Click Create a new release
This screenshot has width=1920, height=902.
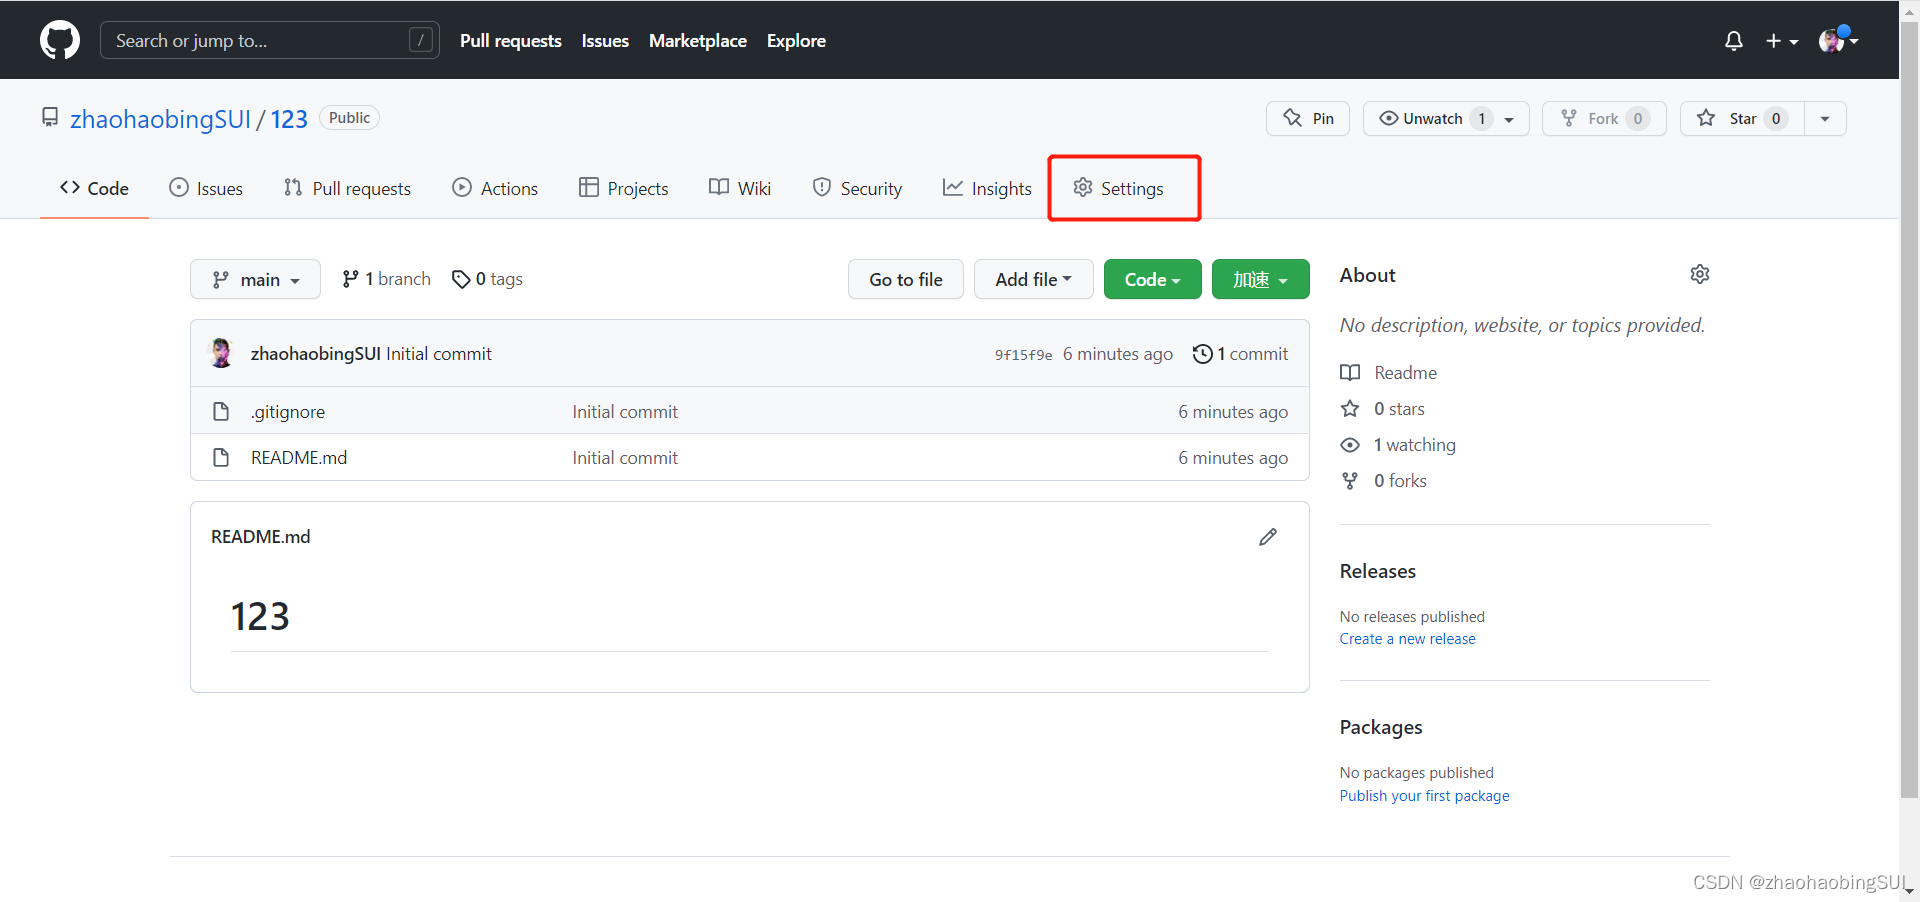pos(1407,639)
